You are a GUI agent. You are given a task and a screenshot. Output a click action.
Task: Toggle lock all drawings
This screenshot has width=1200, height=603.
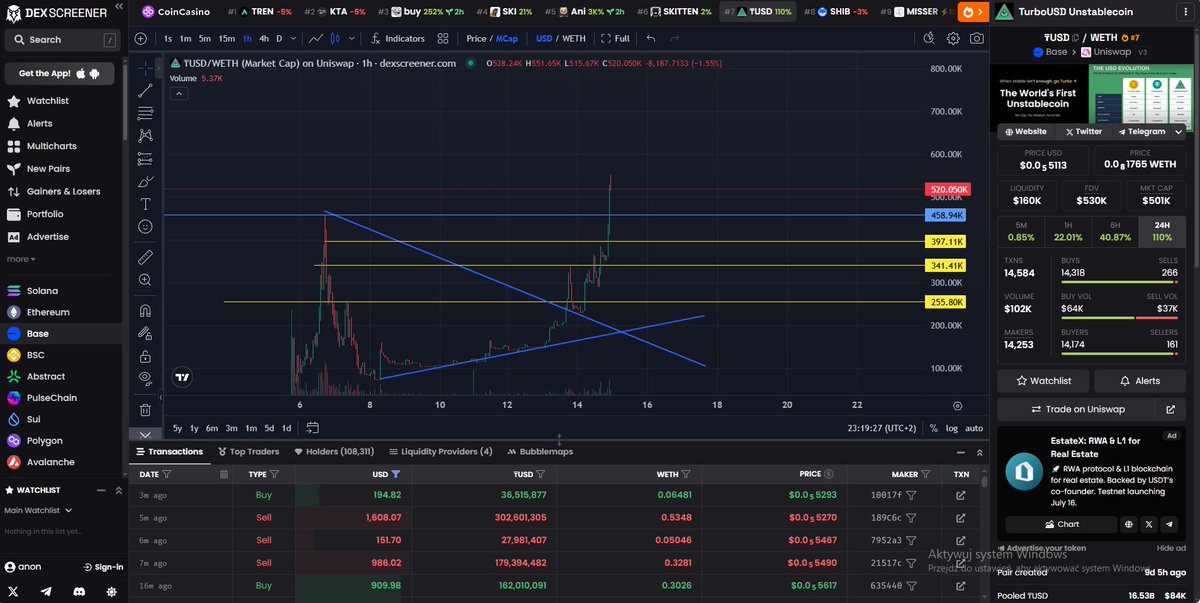[146, 356]
